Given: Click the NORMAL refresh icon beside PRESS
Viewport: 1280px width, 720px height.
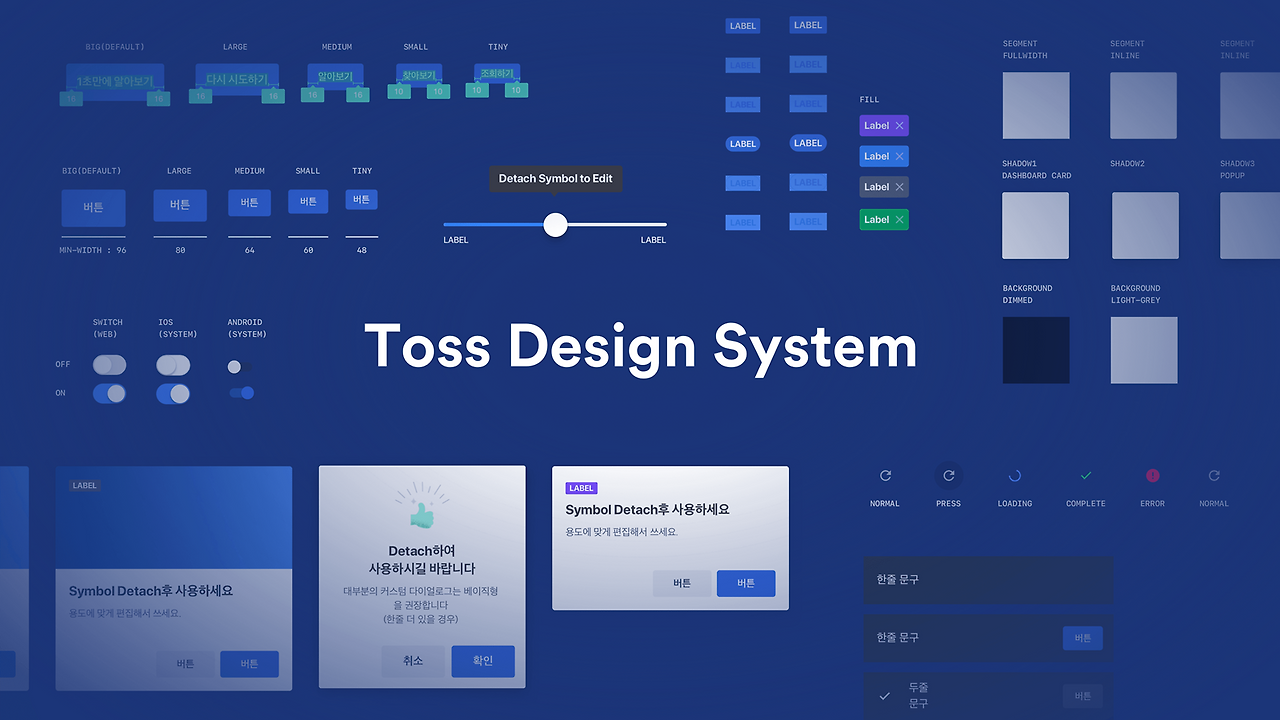Looking at the screenshot, I should (885, 476).
